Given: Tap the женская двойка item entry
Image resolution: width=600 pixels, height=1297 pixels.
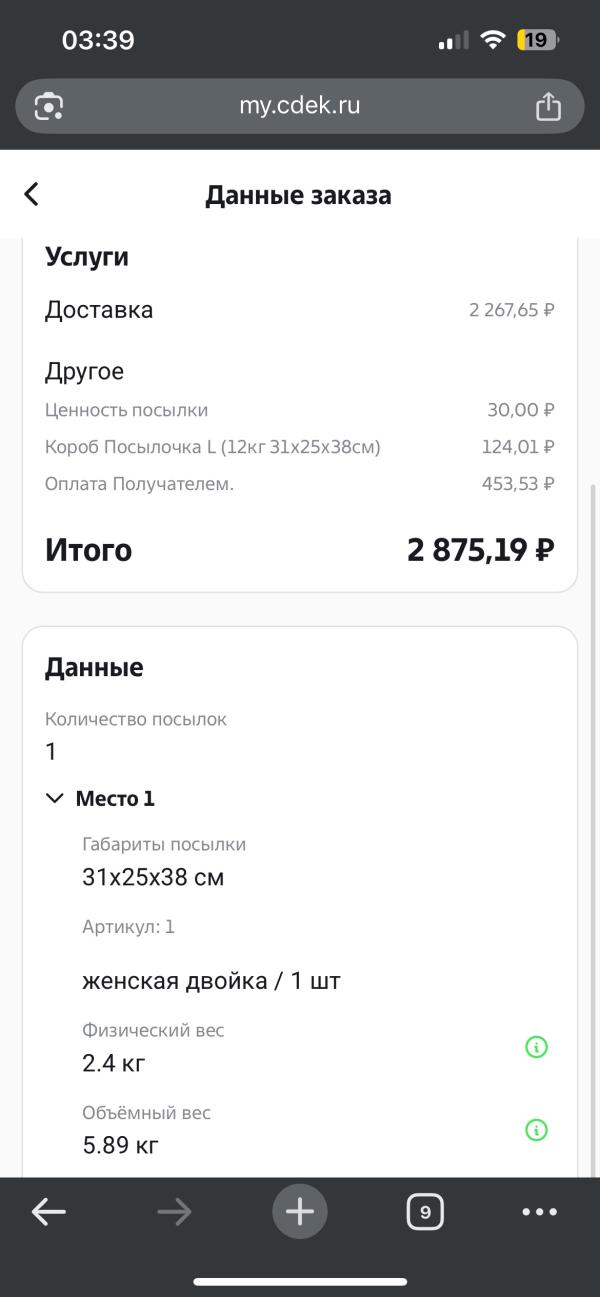Looking at the screenshot, I should (211, 981).
